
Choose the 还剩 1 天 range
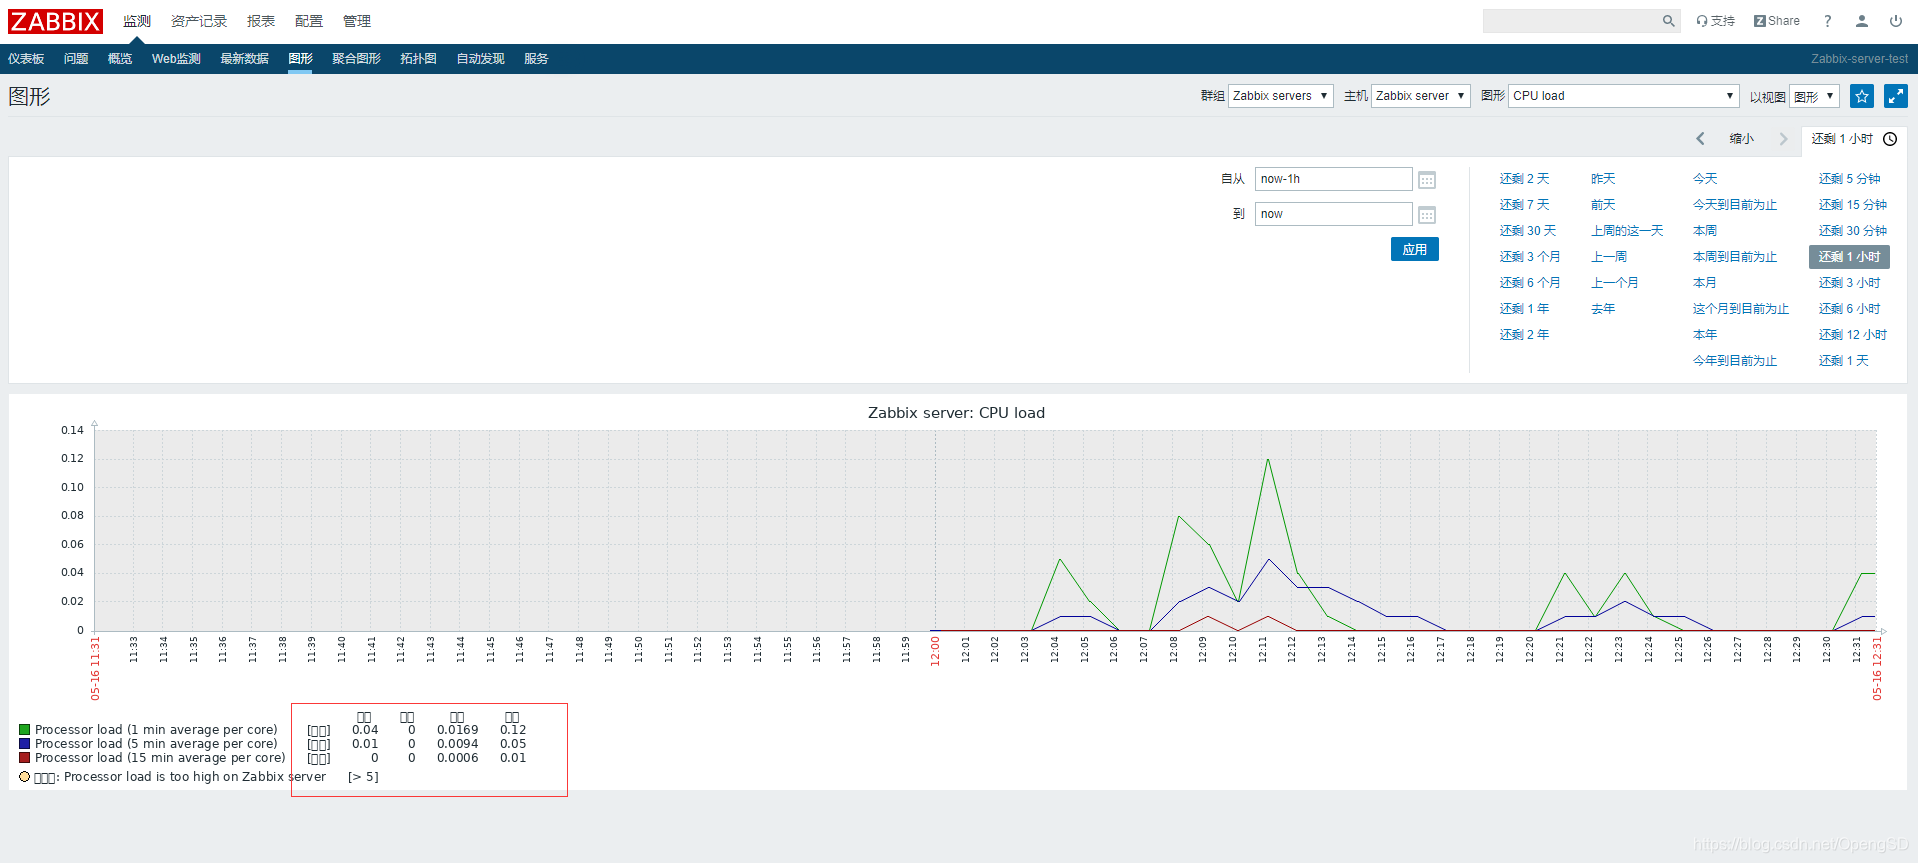coord(1843,361)
